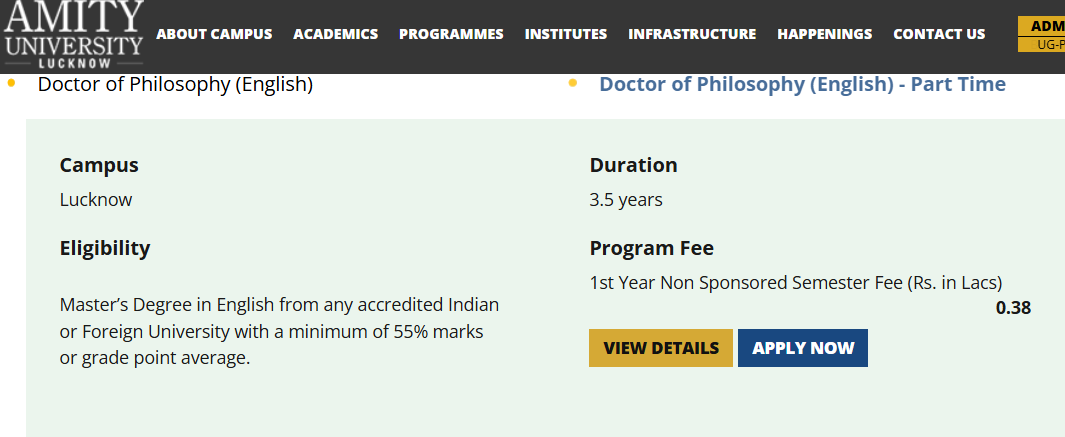Click the 3.5 years duration text
This screenshot has height=437, width=1065.
[x=626, y=200]
